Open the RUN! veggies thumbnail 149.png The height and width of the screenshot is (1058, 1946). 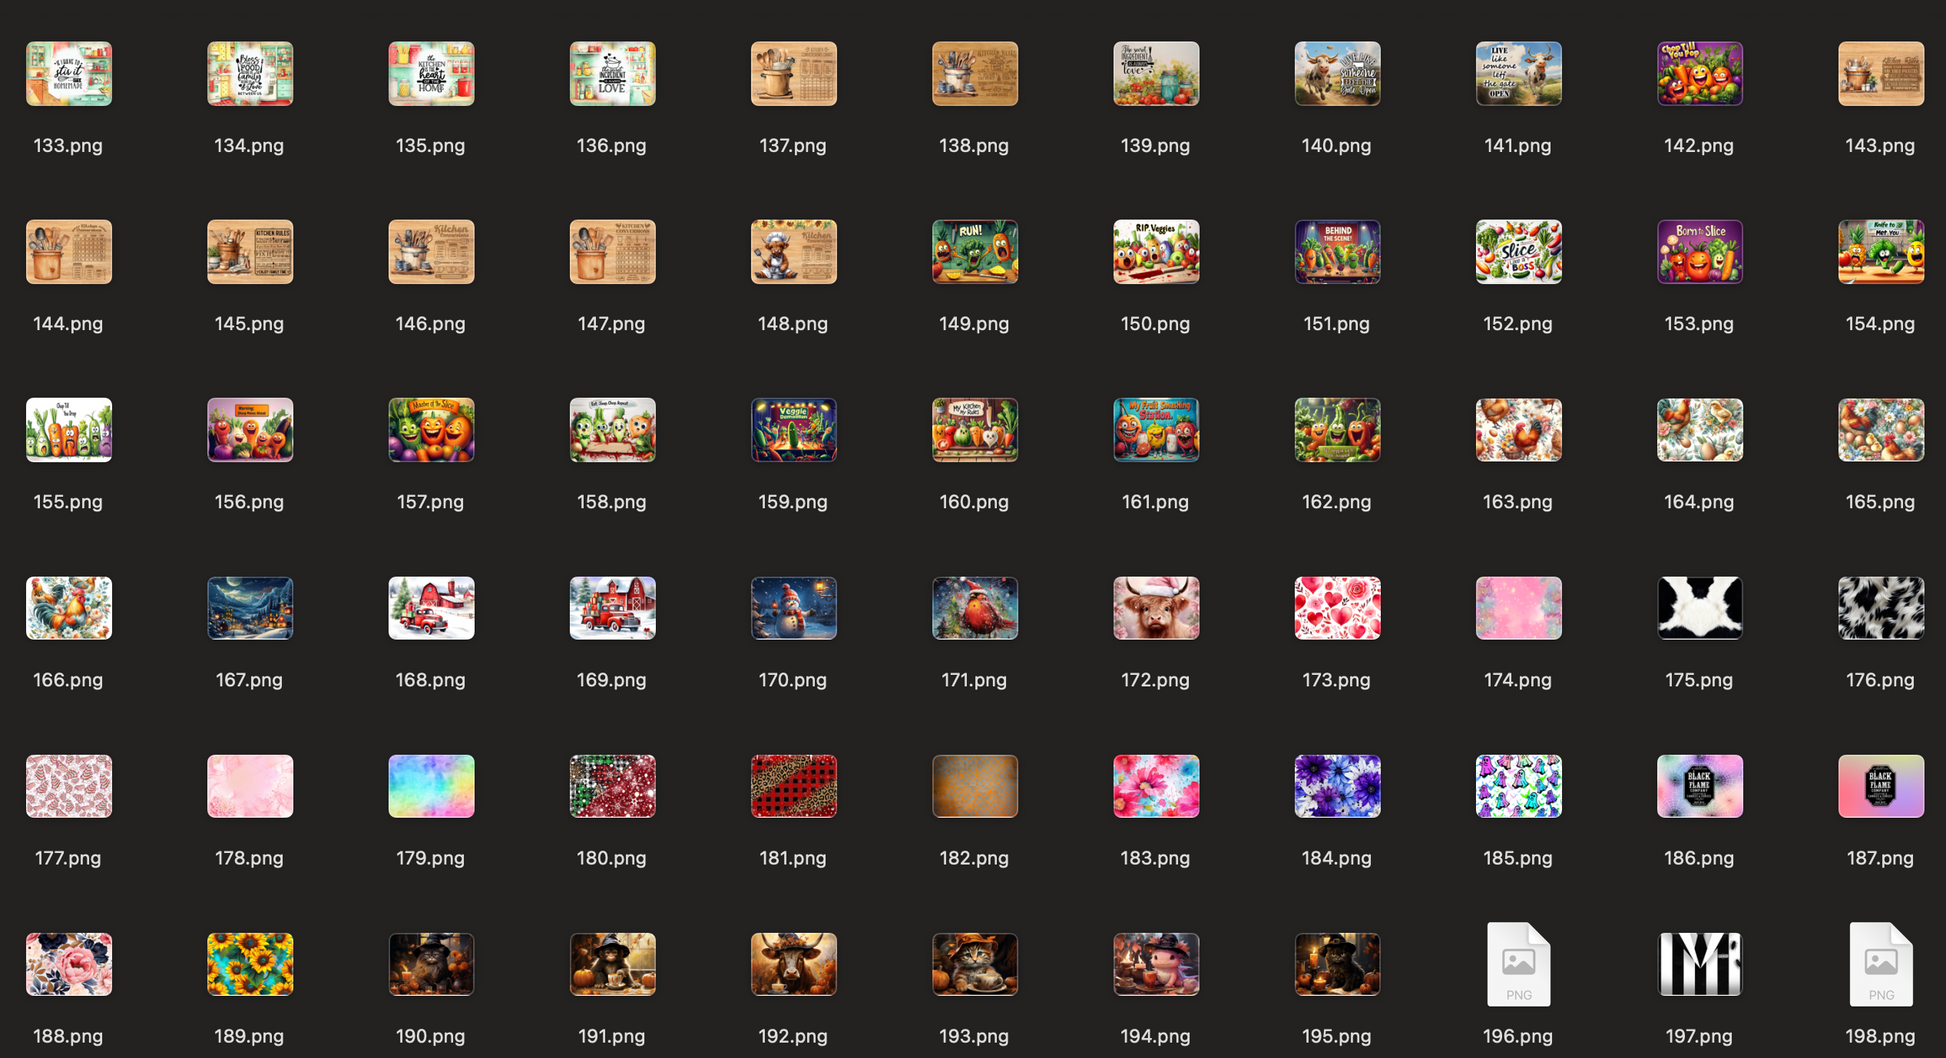975,252
